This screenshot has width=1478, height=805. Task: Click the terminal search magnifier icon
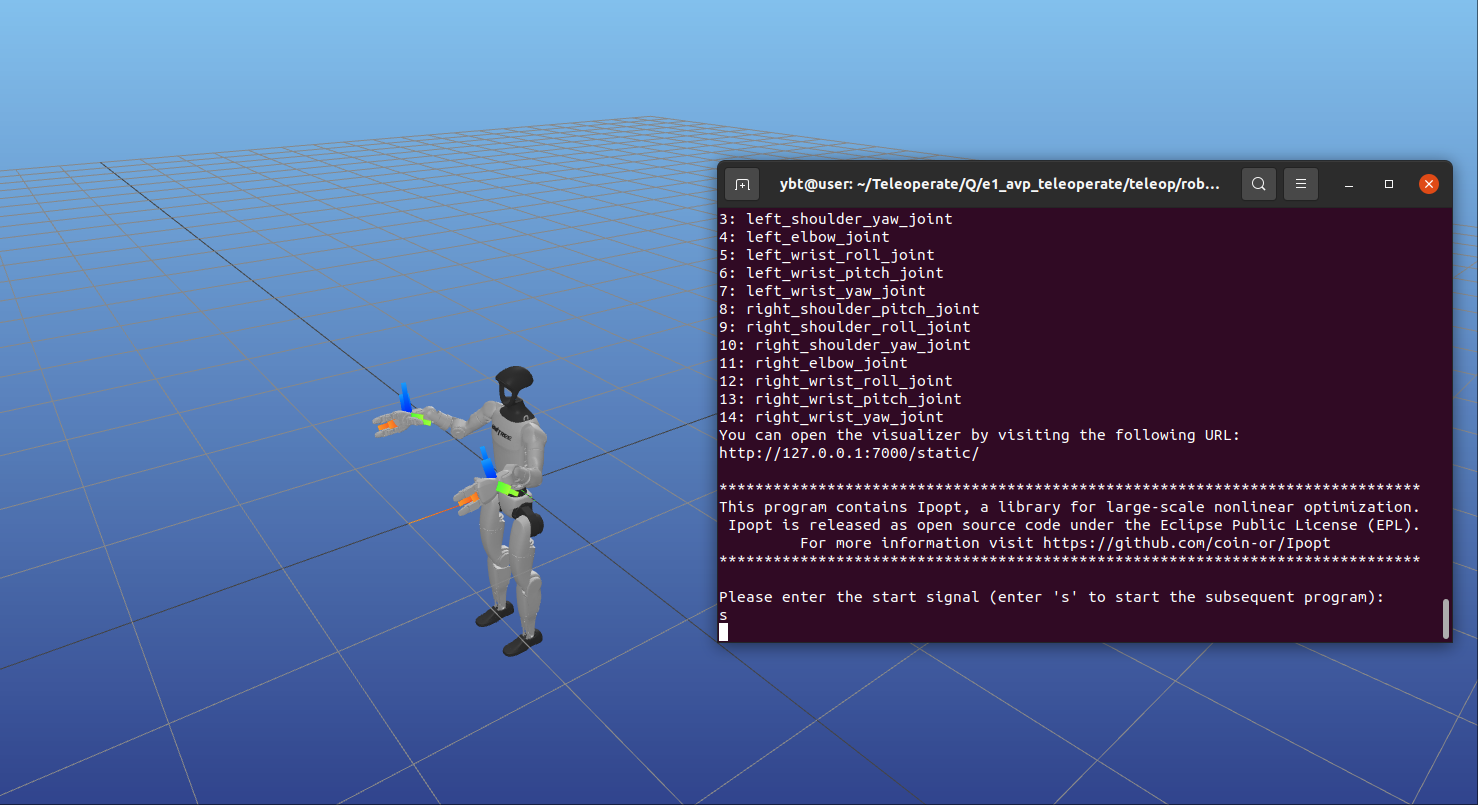point(1259,184)
